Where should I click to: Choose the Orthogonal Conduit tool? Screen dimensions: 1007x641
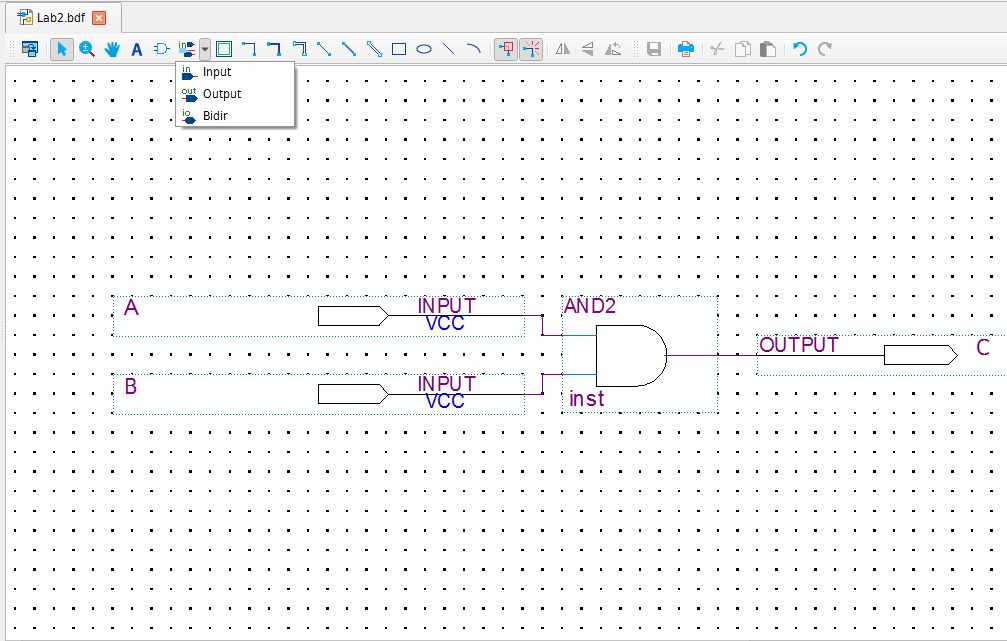[x=299, y=49]
